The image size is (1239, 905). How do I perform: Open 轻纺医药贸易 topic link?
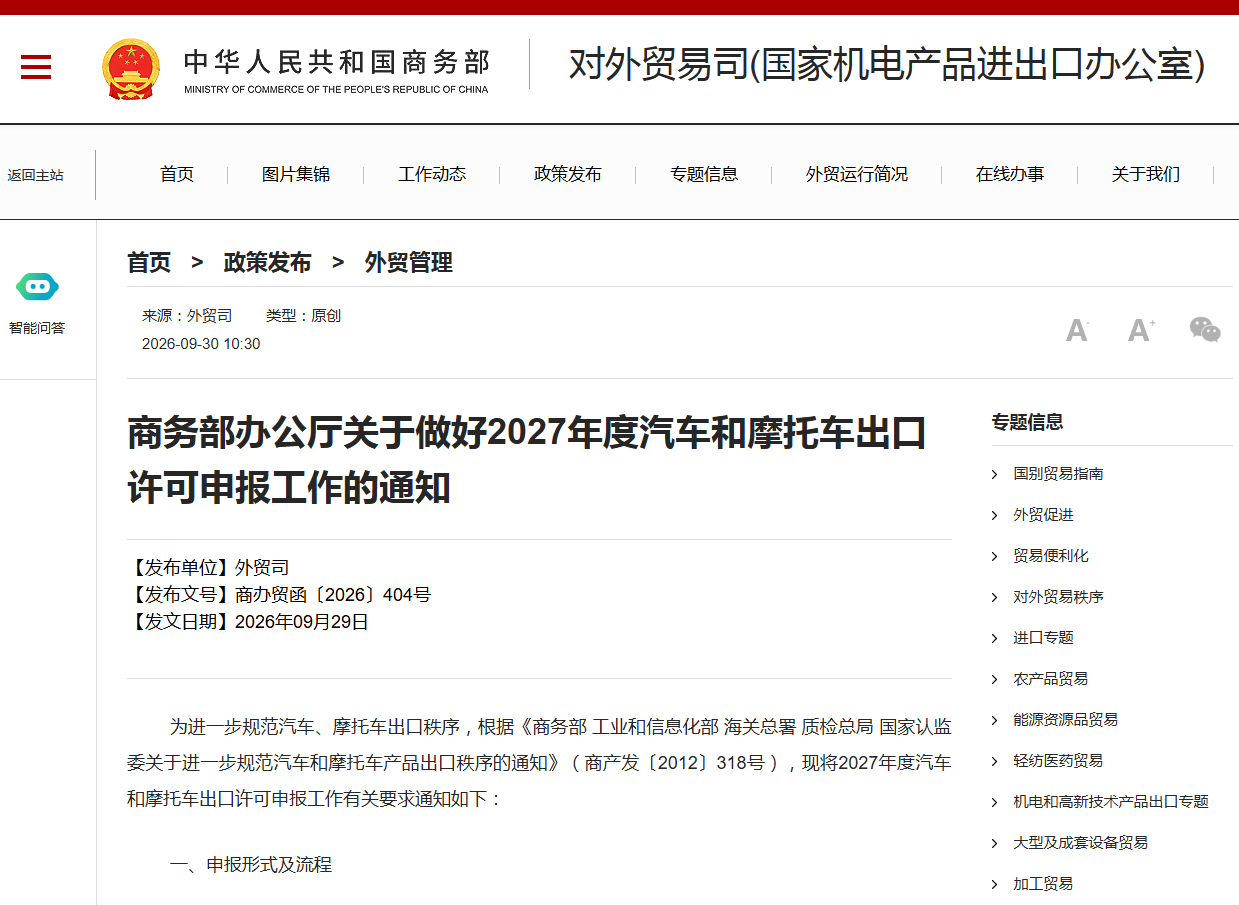pos(1058,761)
